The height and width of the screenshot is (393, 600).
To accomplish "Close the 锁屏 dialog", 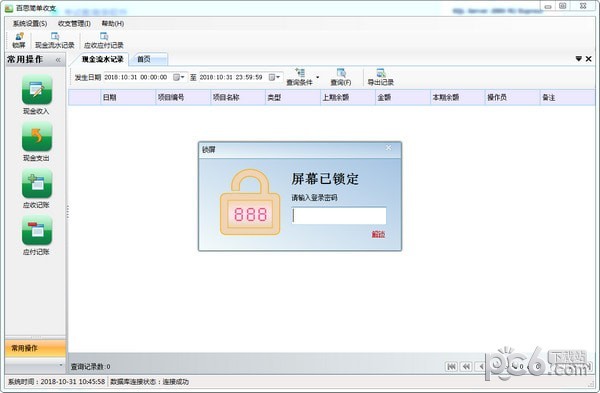I will tap(389, 148).
